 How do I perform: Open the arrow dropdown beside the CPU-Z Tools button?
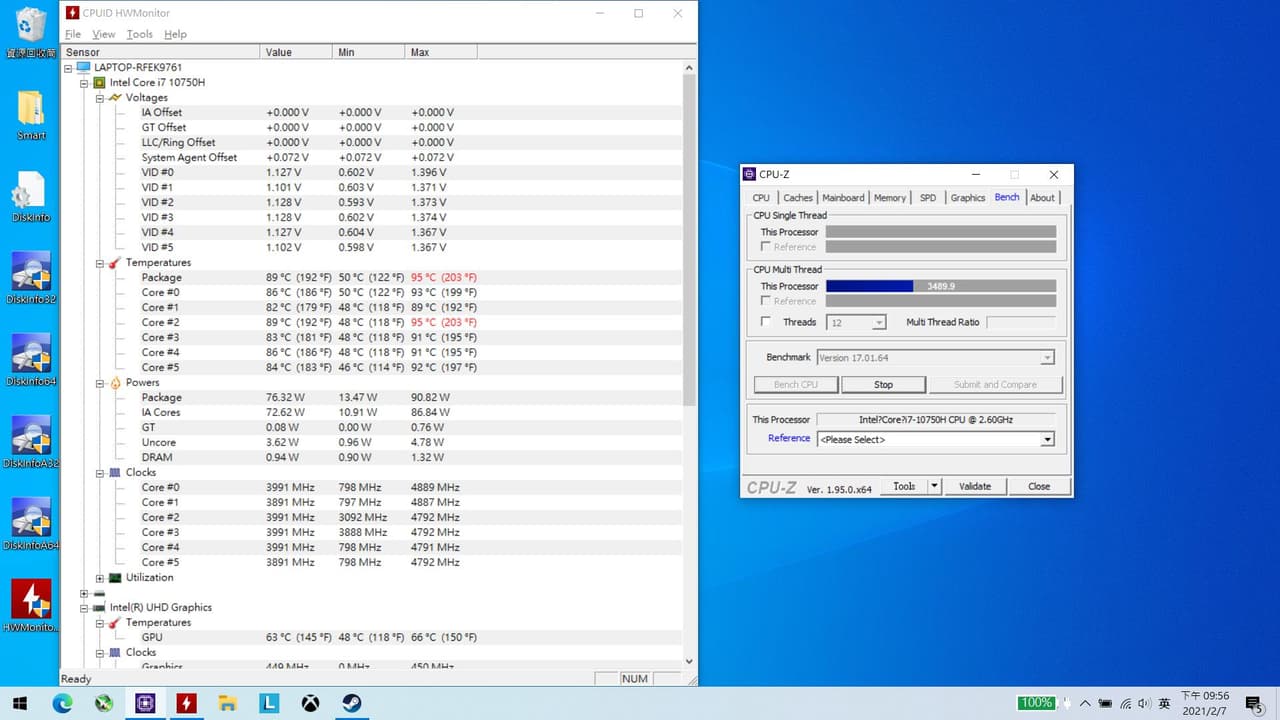tap(934, 486)
